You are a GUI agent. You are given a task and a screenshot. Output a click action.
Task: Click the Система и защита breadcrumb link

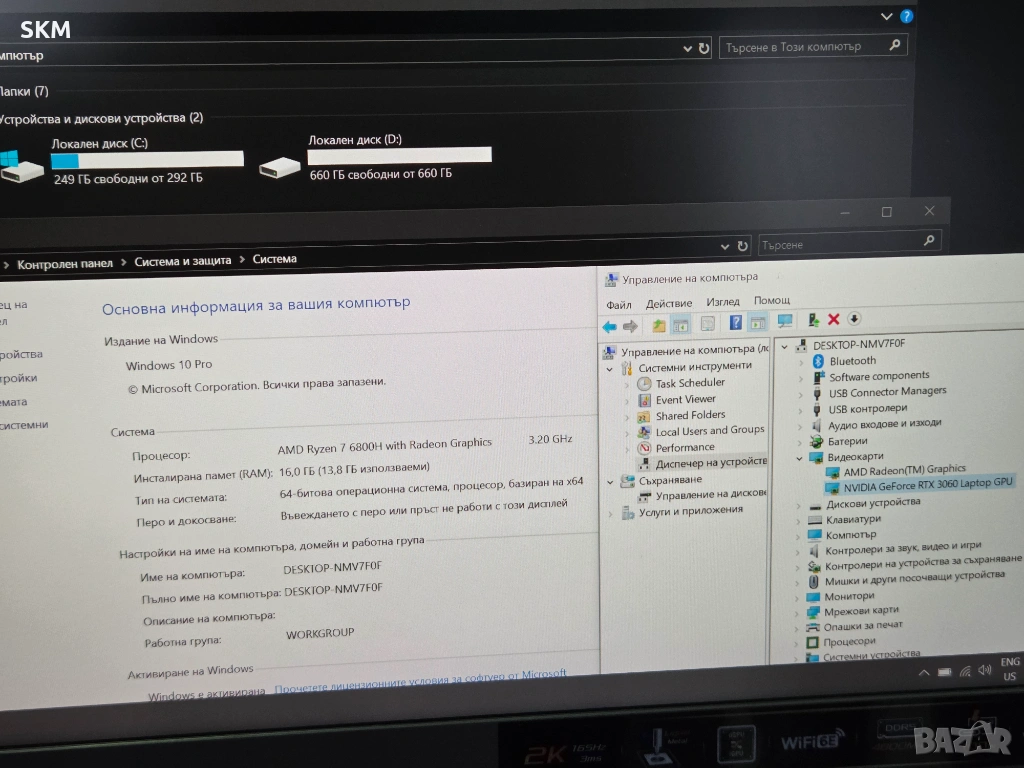(182, 261)
